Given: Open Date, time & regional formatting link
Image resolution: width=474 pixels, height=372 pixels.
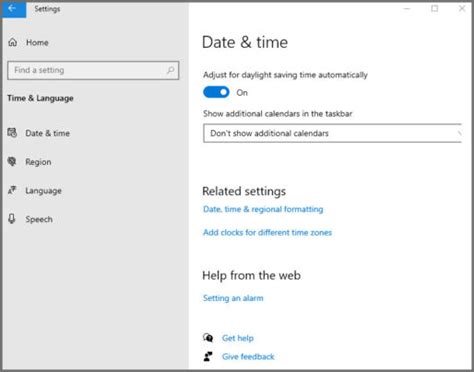Looking at the screenshot, I should pos(263,209).
